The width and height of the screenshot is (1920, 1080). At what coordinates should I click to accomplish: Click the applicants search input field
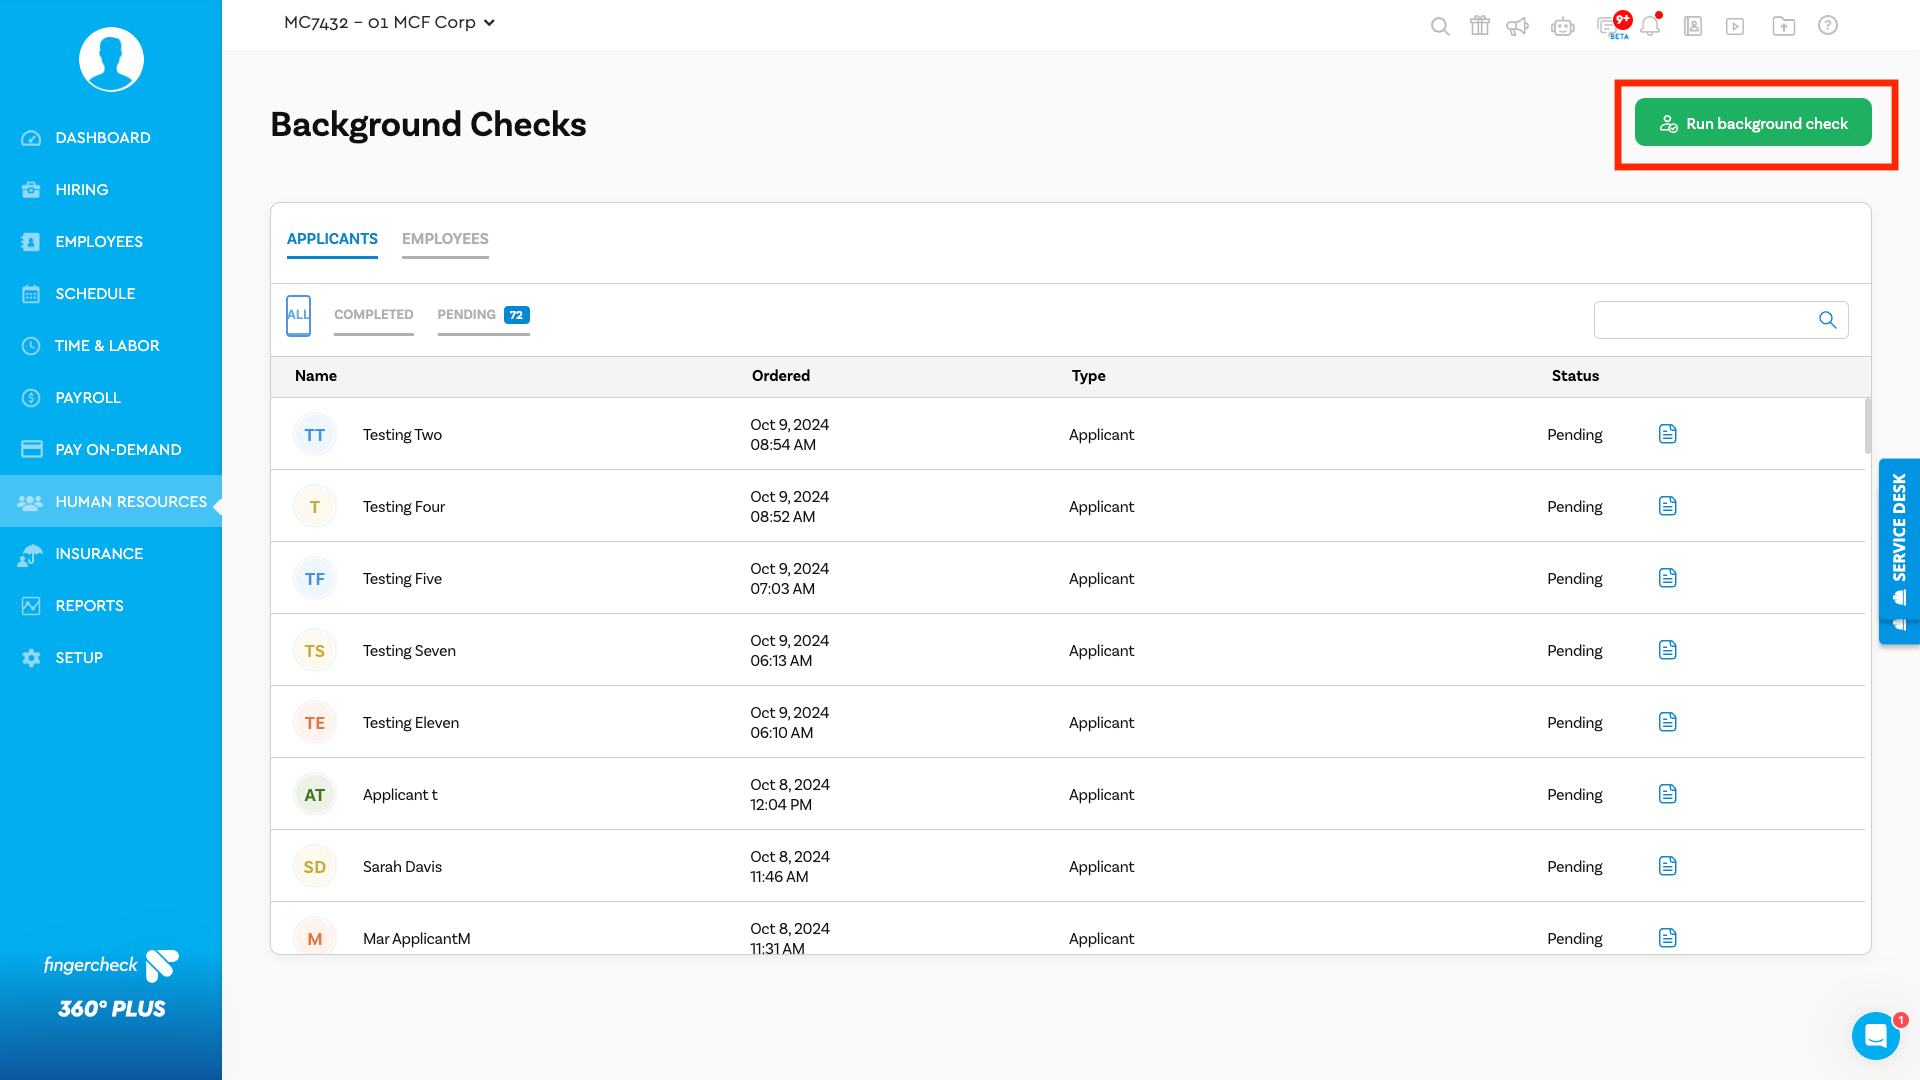pyautogui.click(x=1704, y=320)
